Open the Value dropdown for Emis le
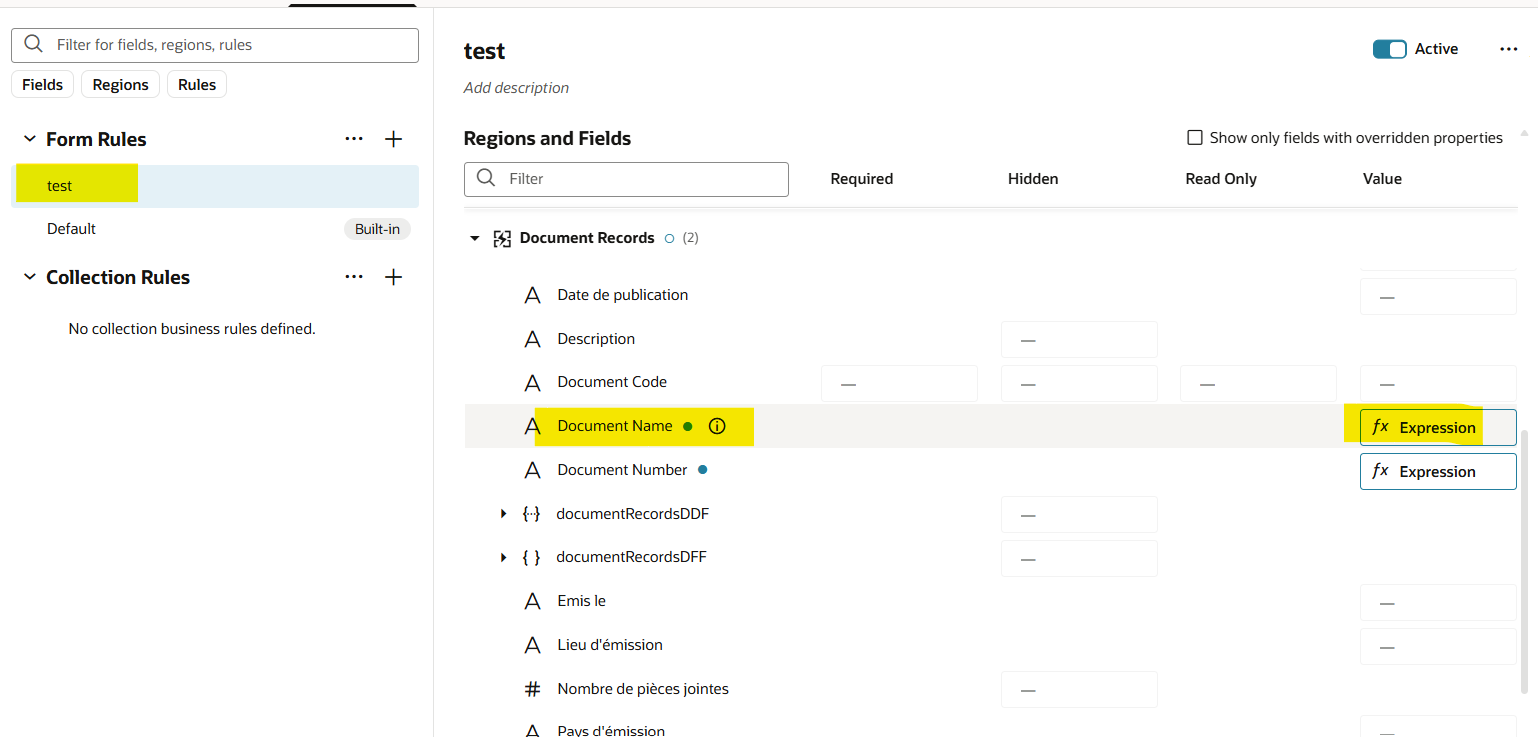This screenshot has height=737, width=1538. 1438,603
